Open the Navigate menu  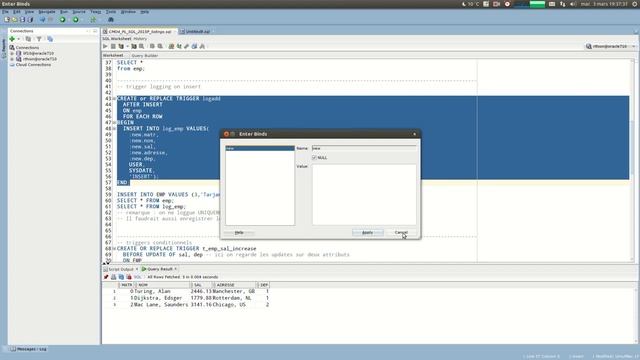point(47,12)
